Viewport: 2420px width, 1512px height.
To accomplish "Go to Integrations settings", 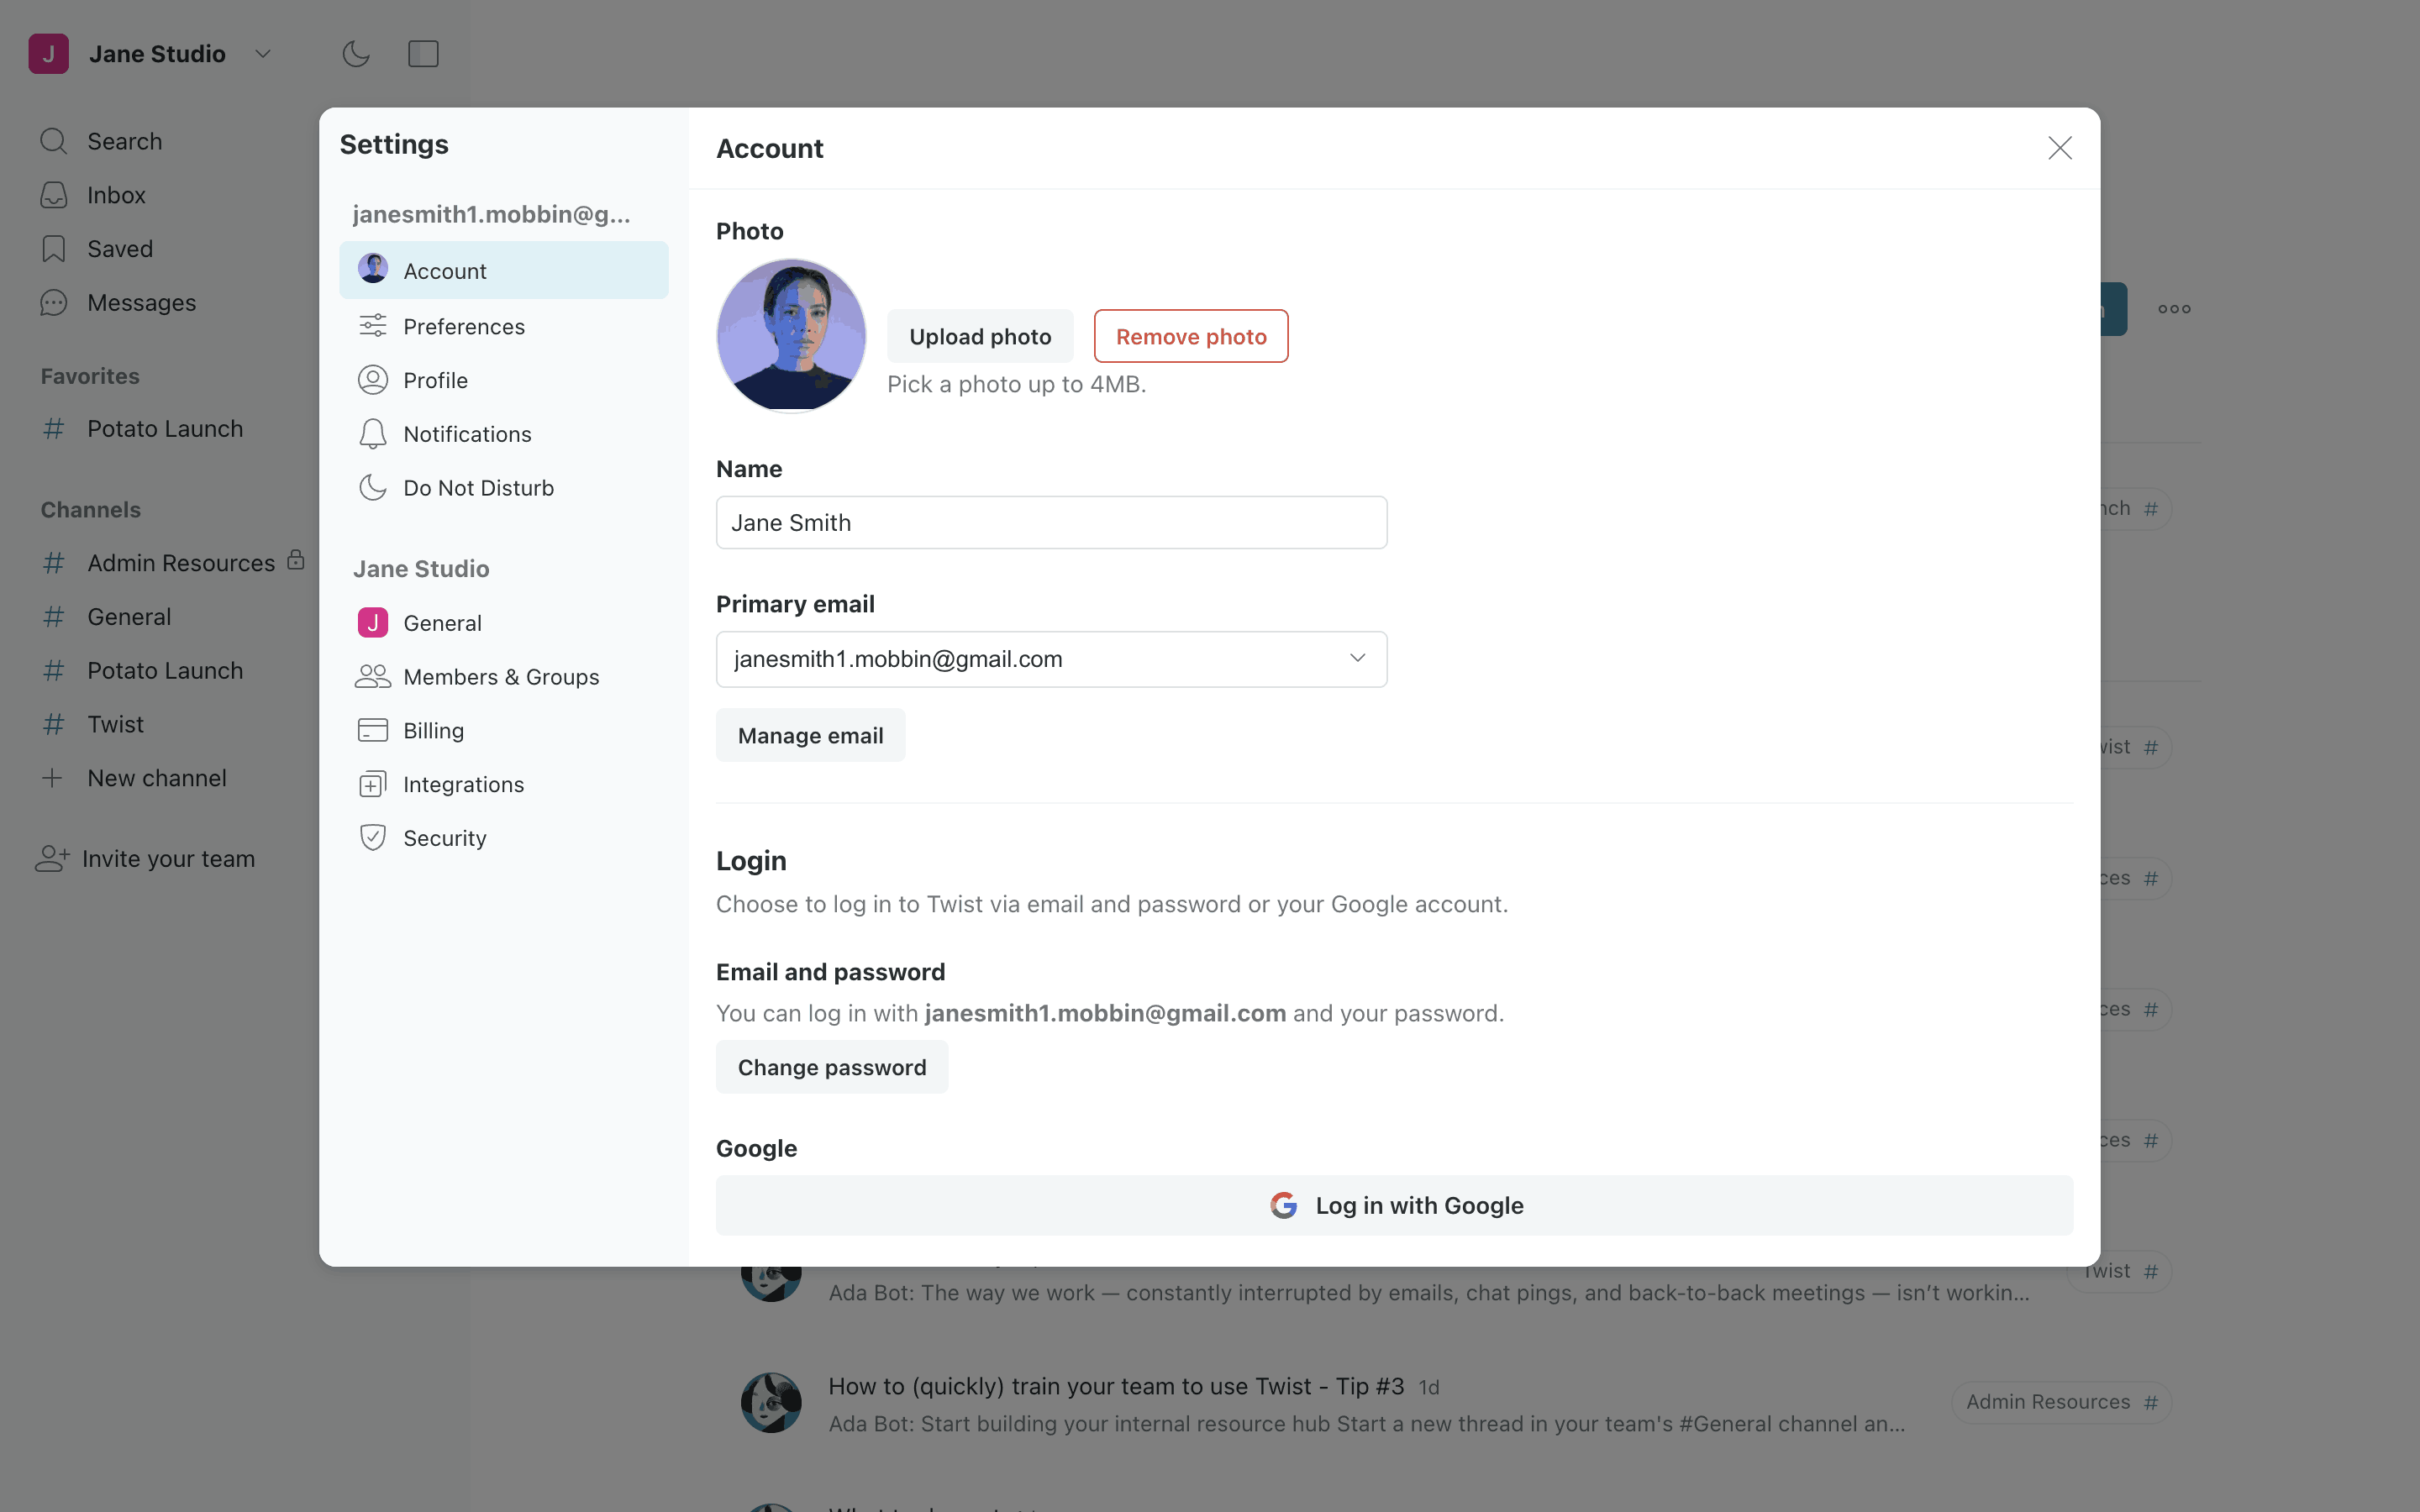I will (463, 784).
